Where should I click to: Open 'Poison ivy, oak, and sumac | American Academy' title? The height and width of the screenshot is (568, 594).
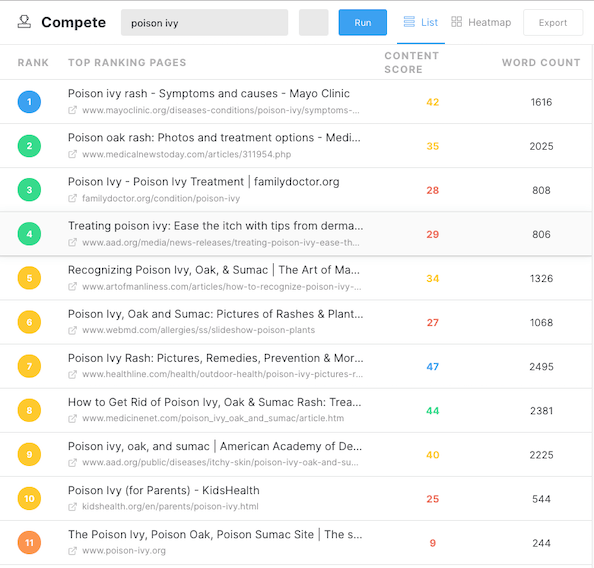tap(215, 446)
